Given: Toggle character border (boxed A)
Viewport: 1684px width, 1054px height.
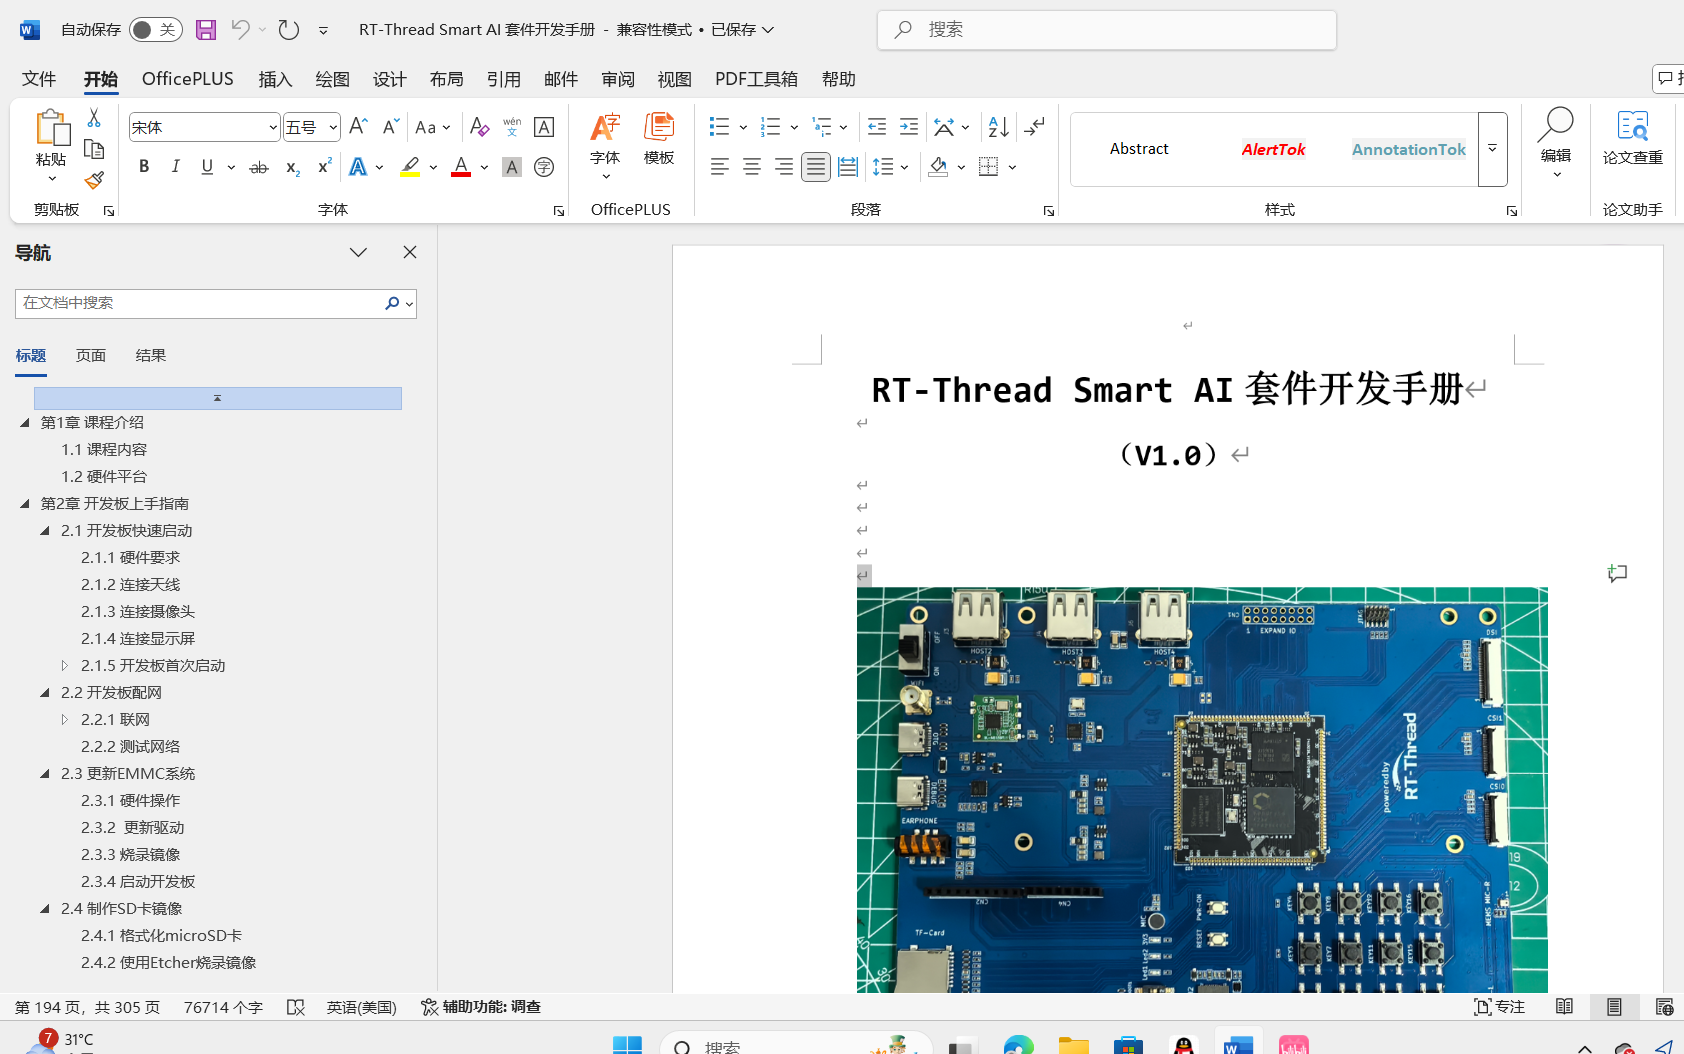Looking at the screenshot, I should point(544,127).
